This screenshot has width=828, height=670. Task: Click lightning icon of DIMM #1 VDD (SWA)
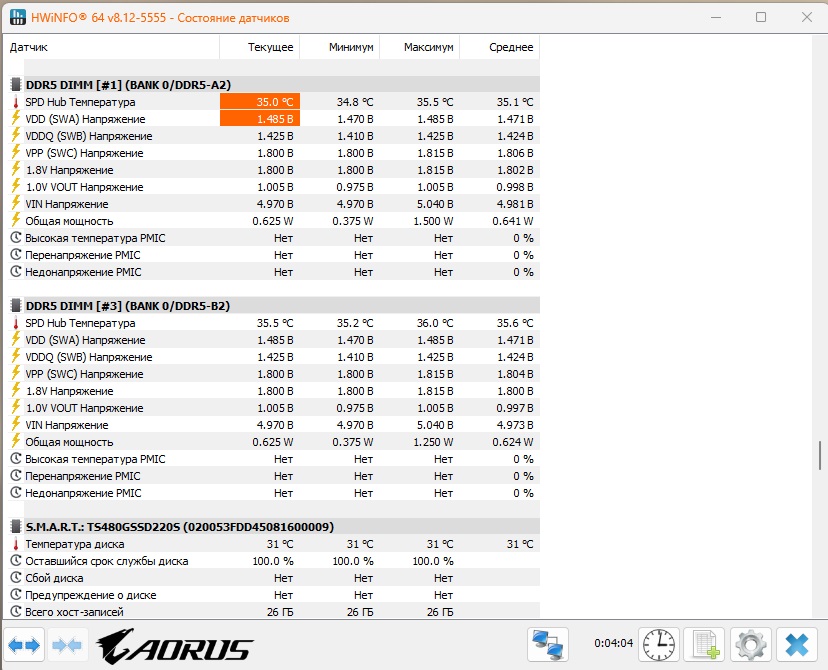(x=16, y=118)
